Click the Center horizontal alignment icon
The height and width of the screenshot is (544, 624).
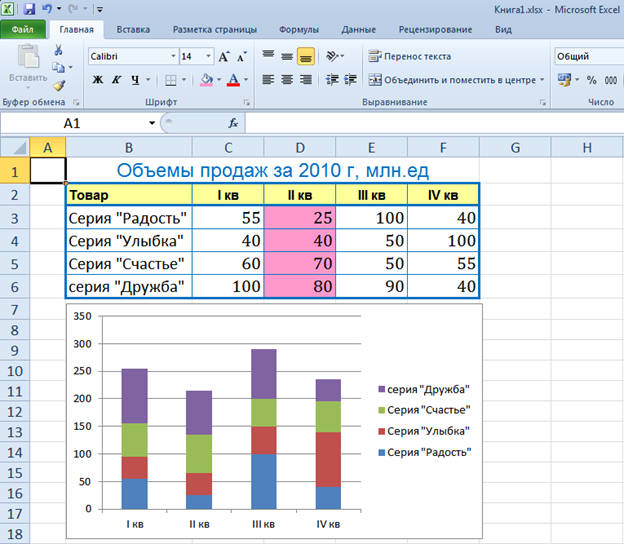pyautogui.click(x=287, y=79)
